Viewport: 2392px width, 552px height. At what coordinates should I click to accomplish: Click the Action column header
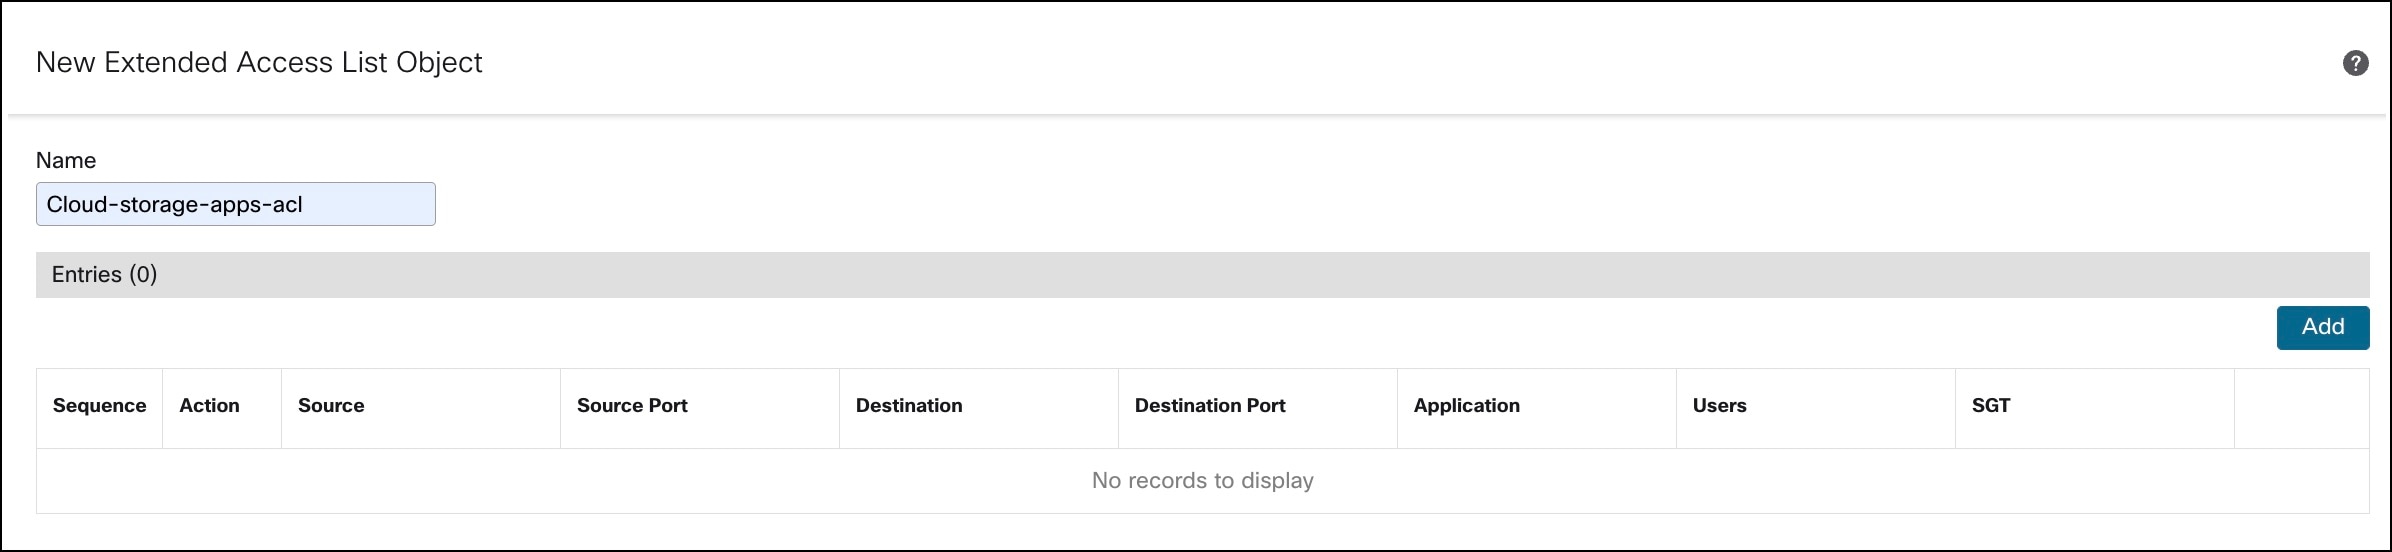[x=209, y=406]
